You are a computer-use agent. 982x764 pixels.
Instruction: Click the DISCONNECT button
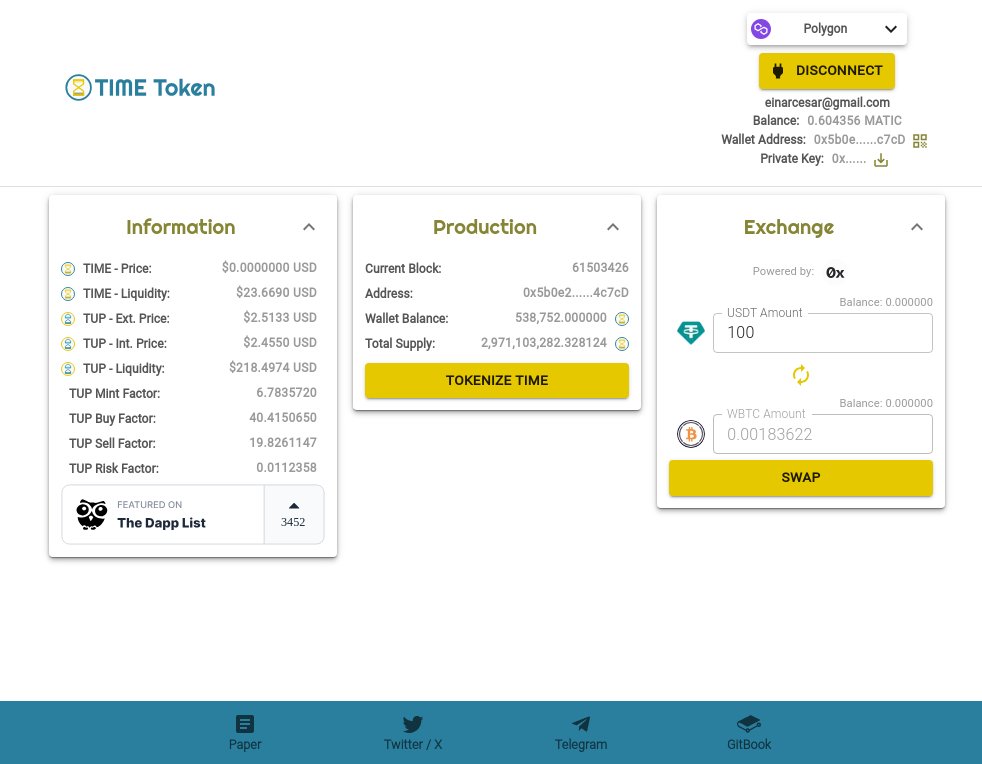point(827,71)
